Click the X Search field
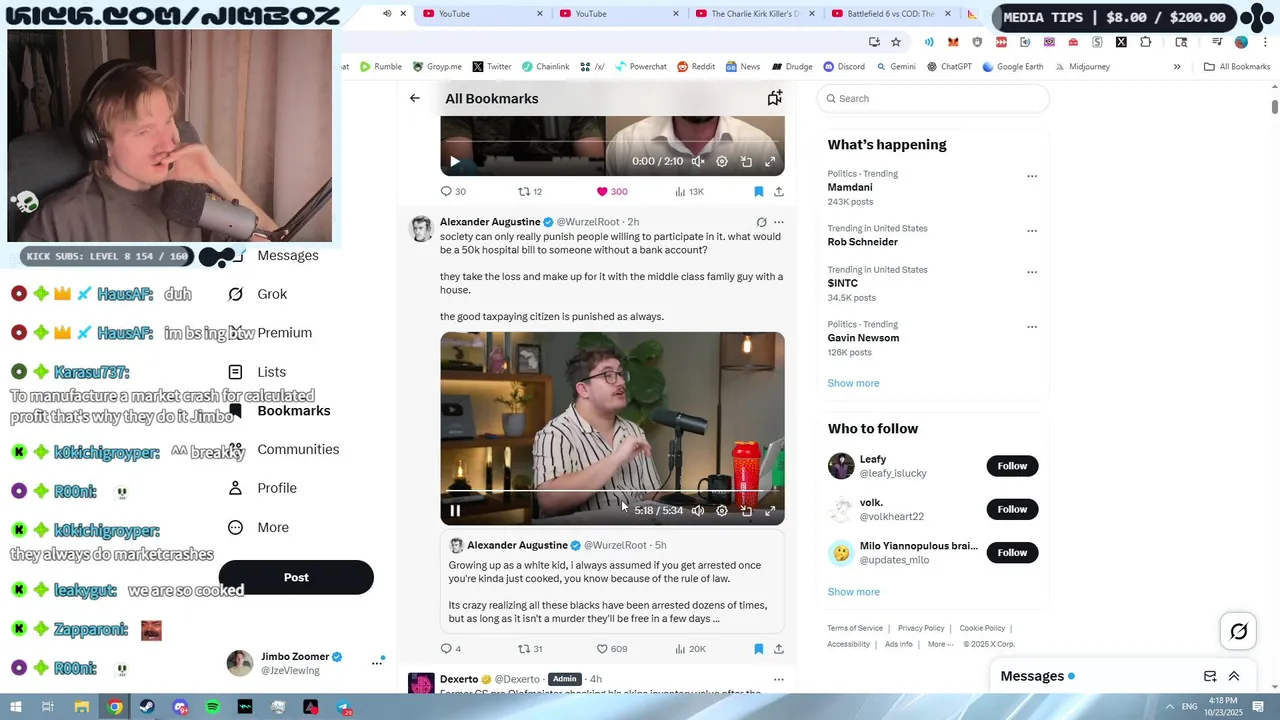The image size is (1280, 720). click(x=933, y=98)
